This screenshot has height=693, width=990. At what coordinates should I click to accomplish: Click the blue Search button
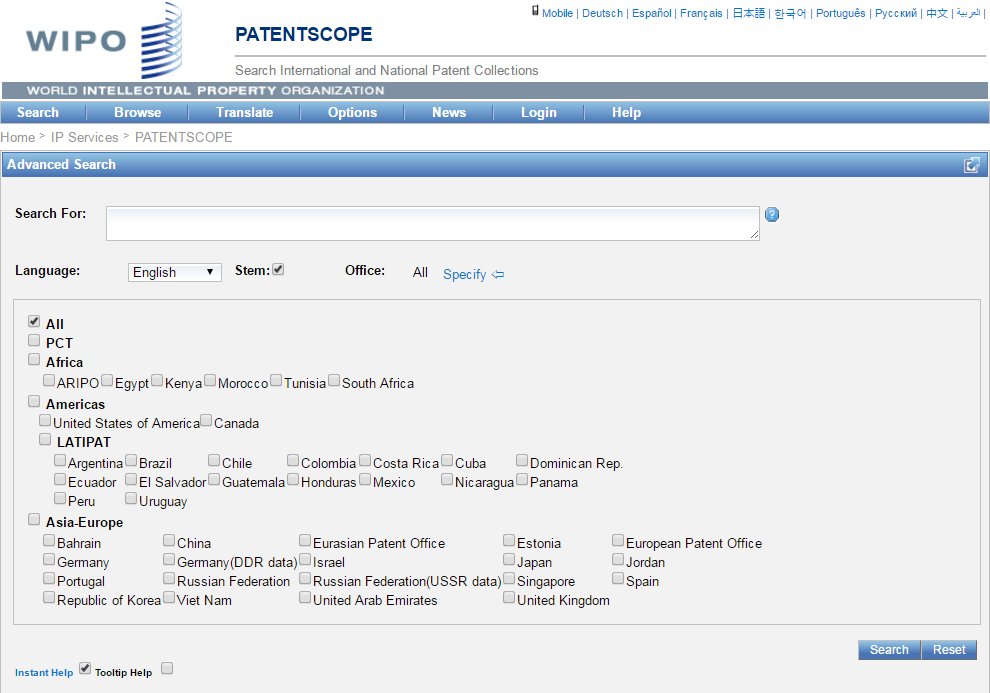(x=889, y=649)
